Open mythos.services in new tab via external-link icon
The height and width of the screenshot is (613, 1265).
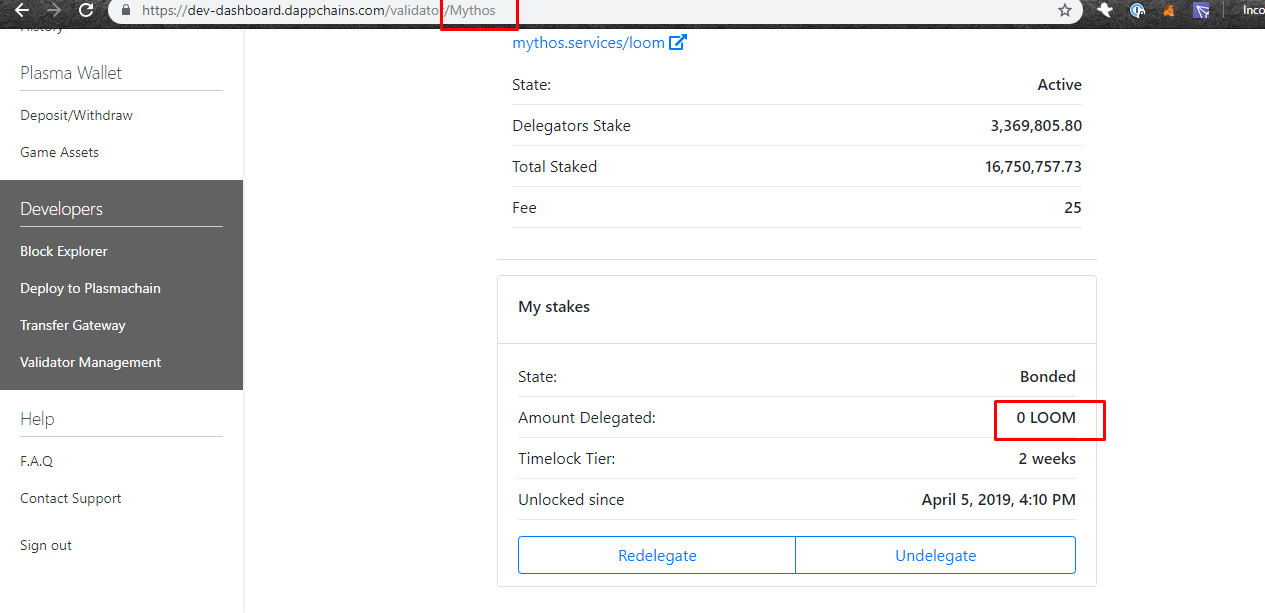679,42
